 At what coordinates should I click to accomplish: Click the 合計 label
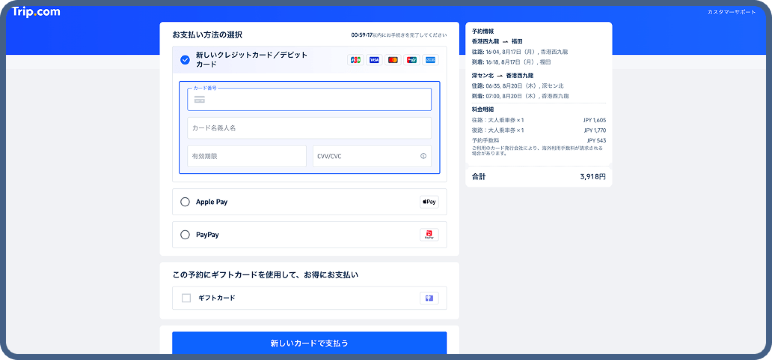click(479, 176)
